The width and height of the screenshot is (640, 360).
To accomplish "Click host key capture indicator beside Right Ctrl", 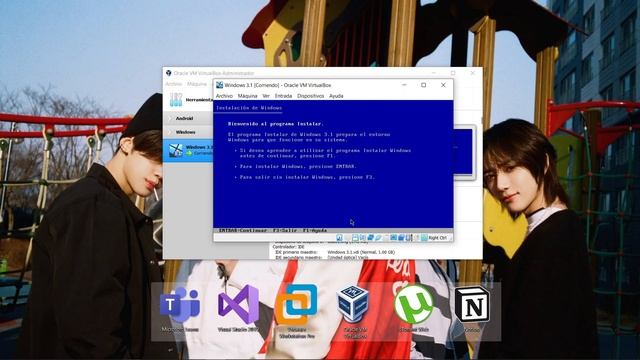I will [424, 238].
